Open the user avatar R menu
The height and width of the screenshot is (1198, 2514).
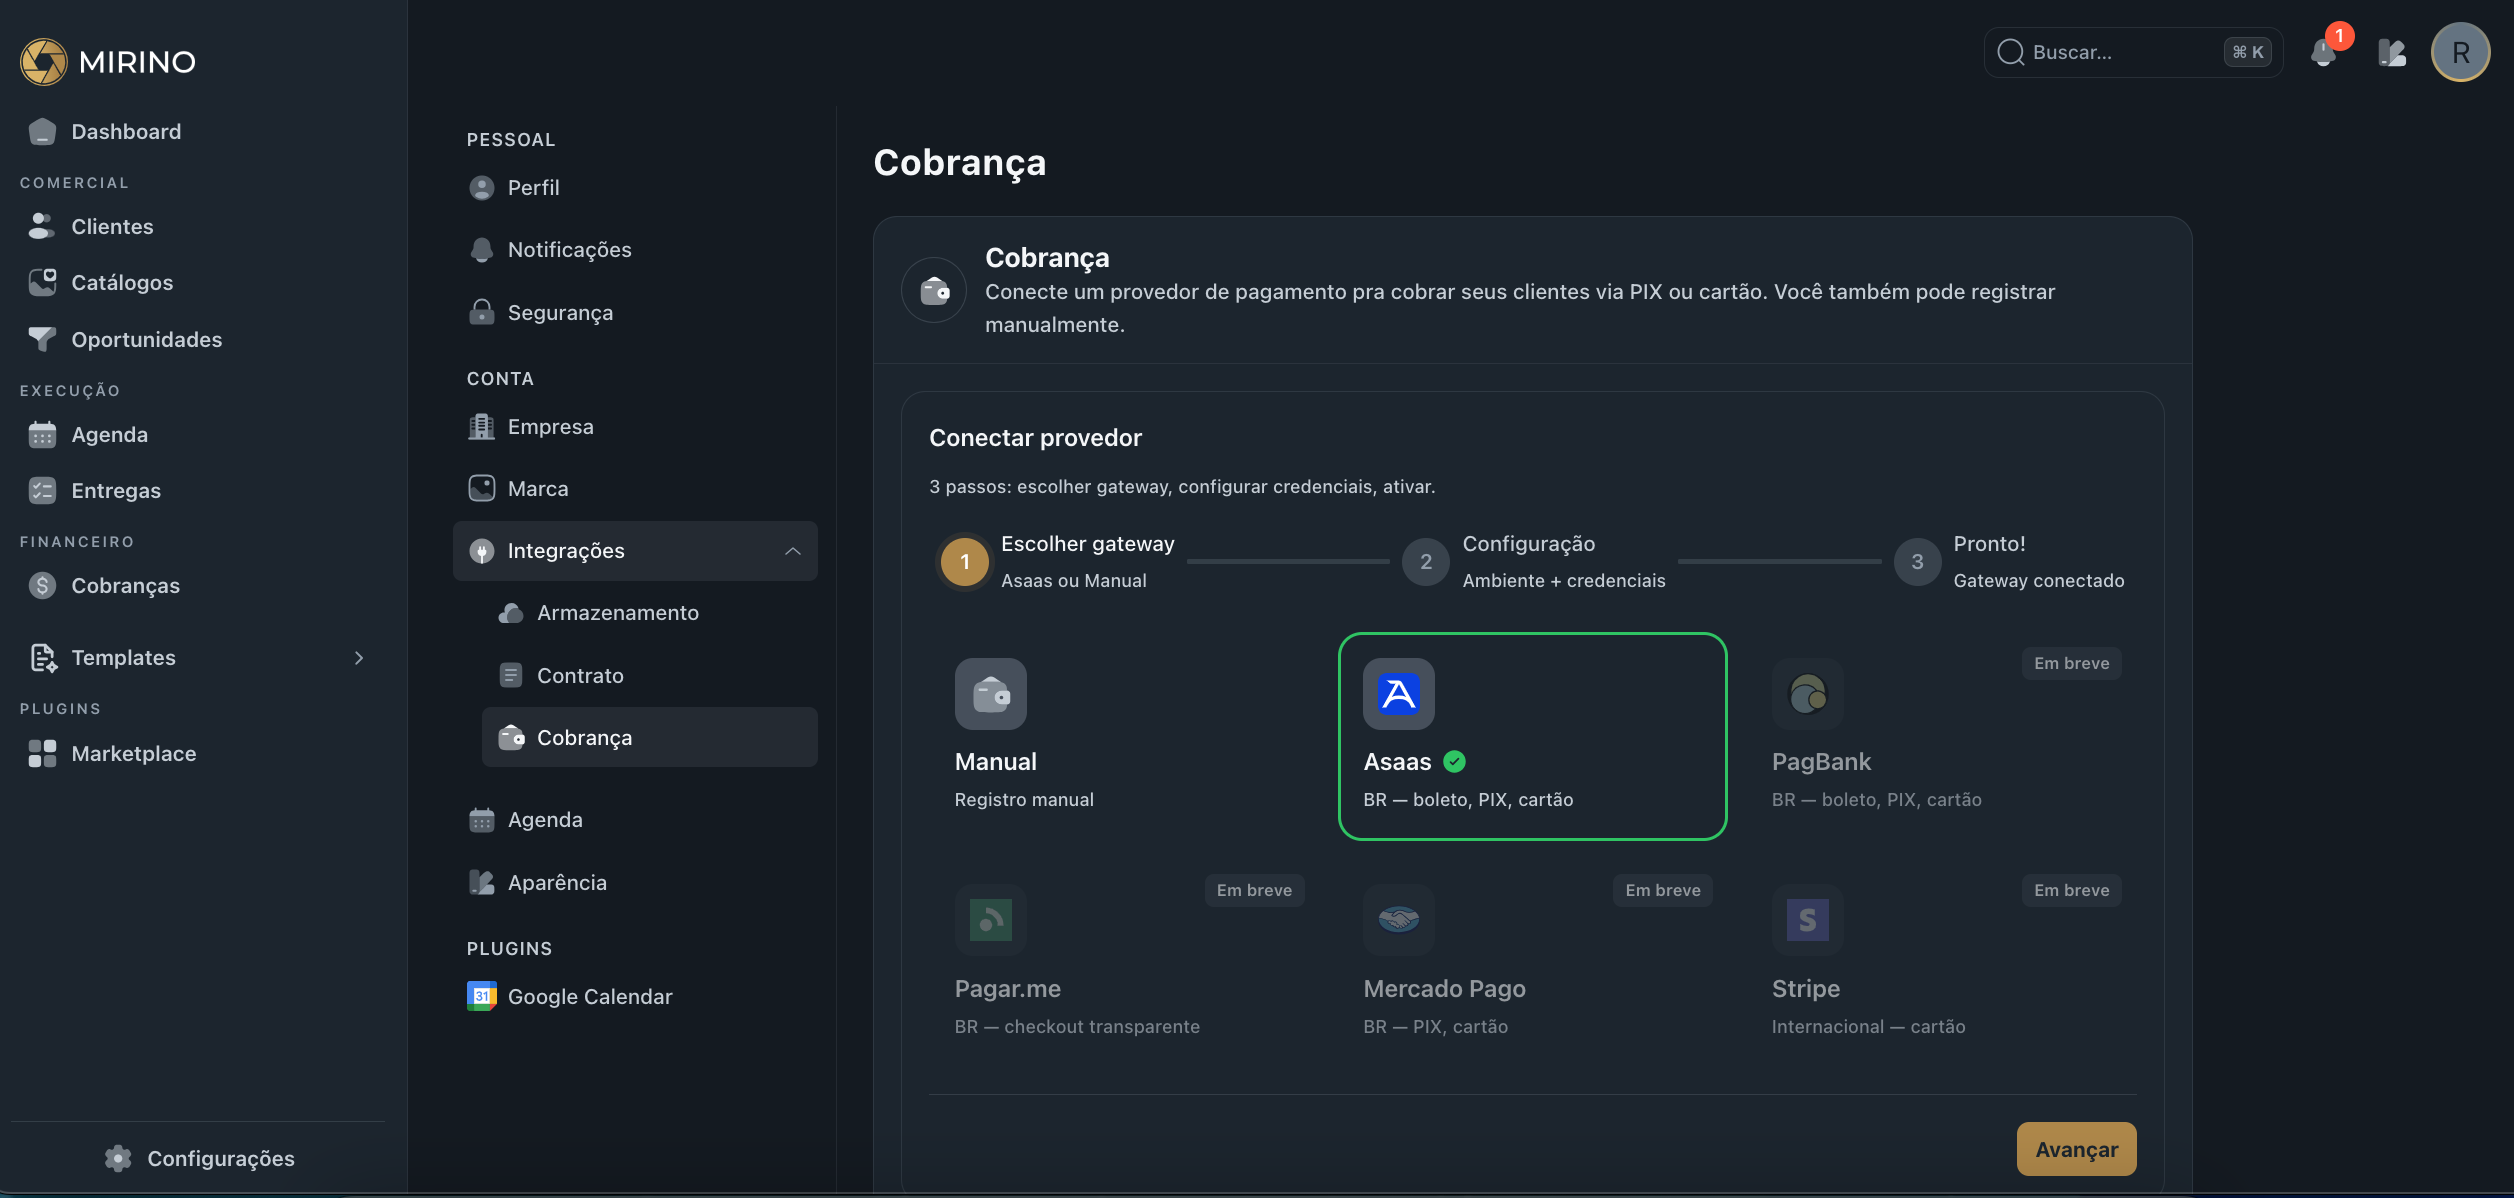pyautogui.click(x=2460, y=52)
